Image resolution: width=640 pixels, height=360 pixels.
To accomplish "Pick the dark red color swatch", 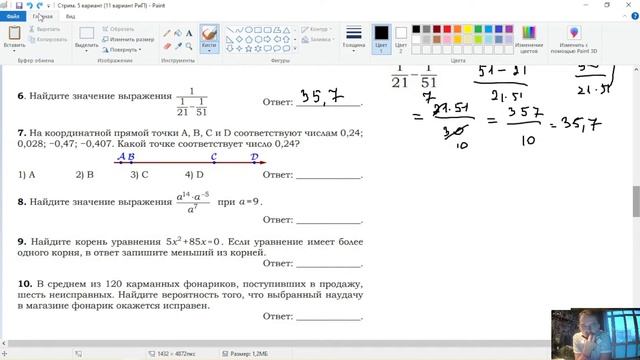I will click(437, 29).
